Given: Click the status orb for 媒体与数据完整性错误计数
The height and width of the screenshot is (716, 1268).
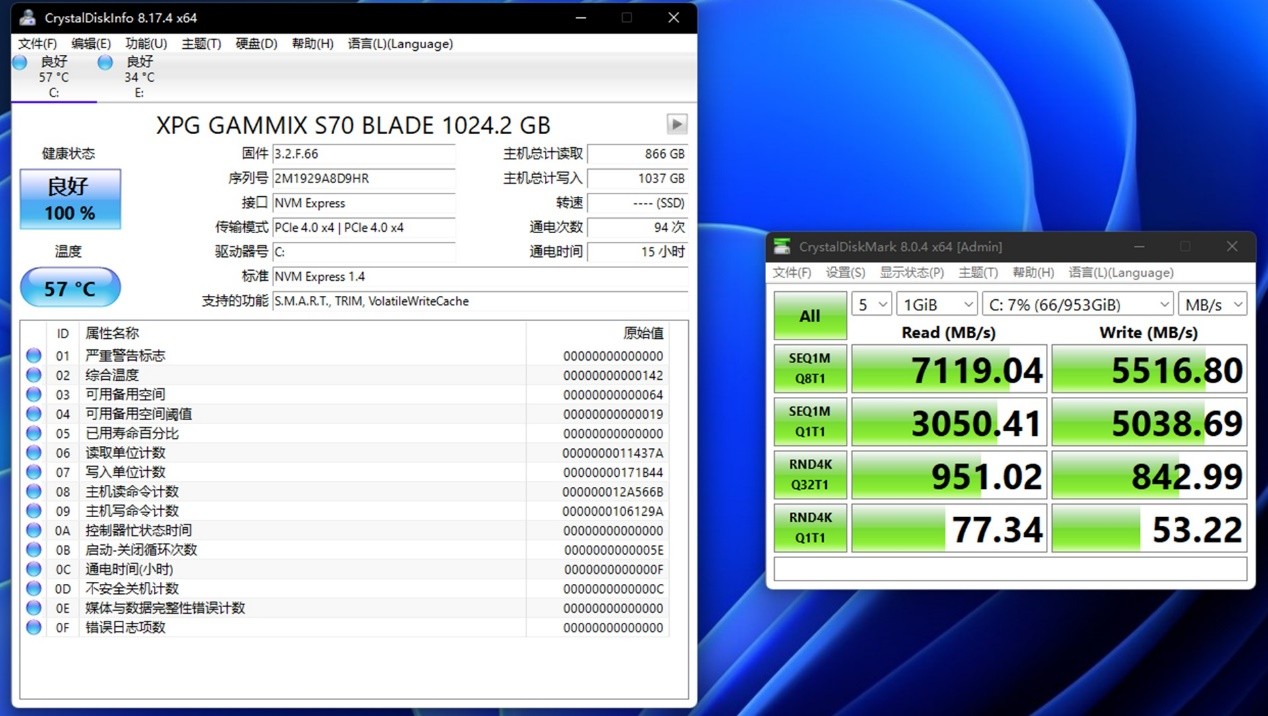Looking at the screenshot, I should click(34, 608).
